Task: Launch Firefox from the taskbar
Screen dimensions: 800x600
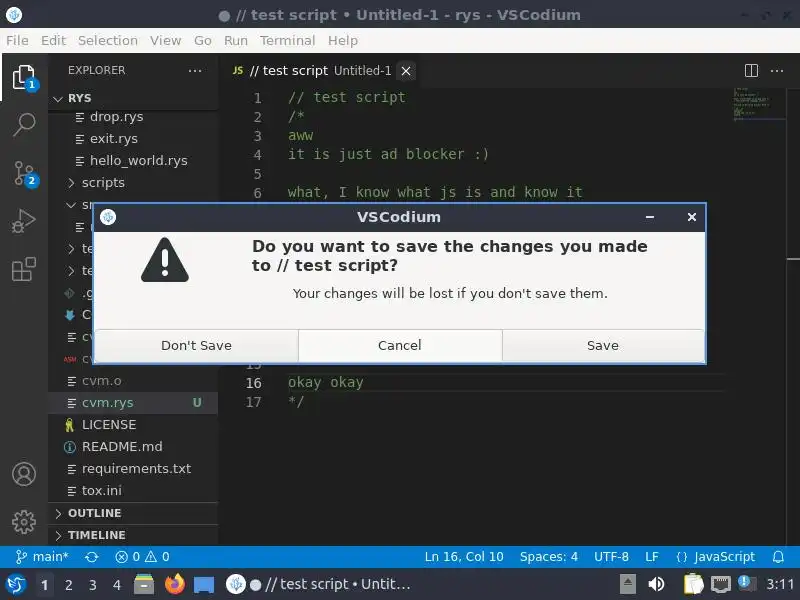Action: pyautogui.click(x=174, y=584)
